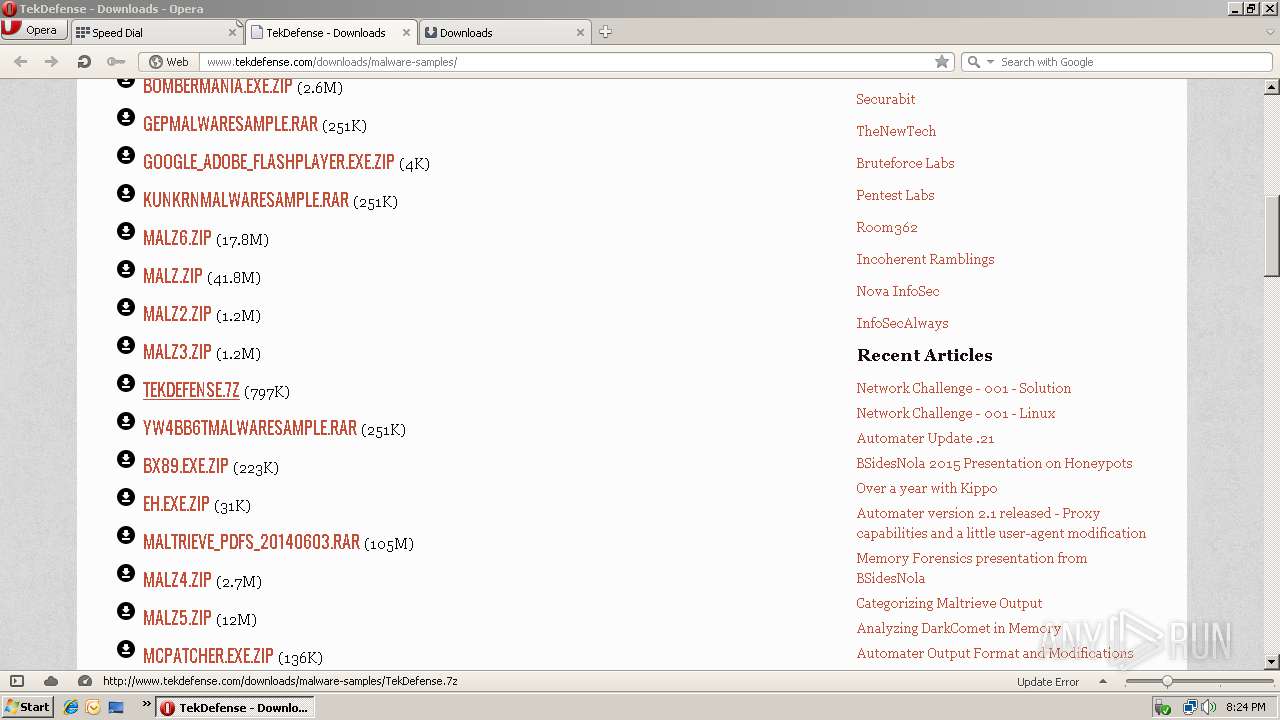Expand the view options arrow near Update Error

coord(1103,681)
